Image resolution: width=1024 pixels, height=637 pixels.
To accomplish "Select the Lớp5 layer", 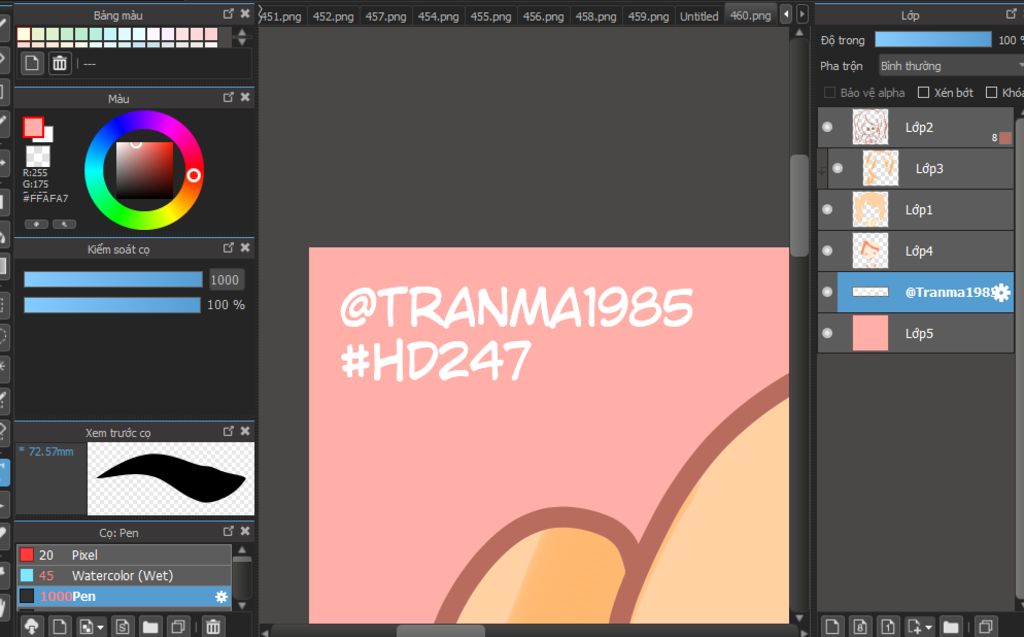I will pos(916,333).
